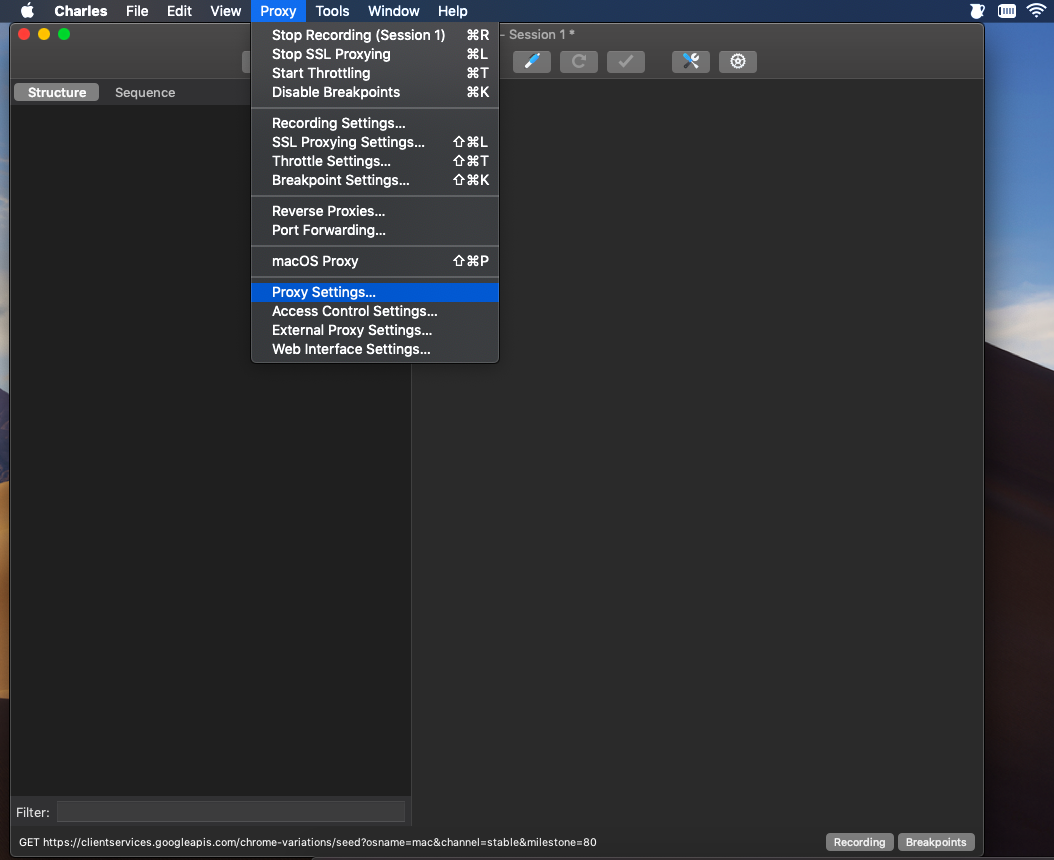Select Proxy Settings... menu entry
The height and width of the screenshot is (860, 1054).
[x=374, y=292]
